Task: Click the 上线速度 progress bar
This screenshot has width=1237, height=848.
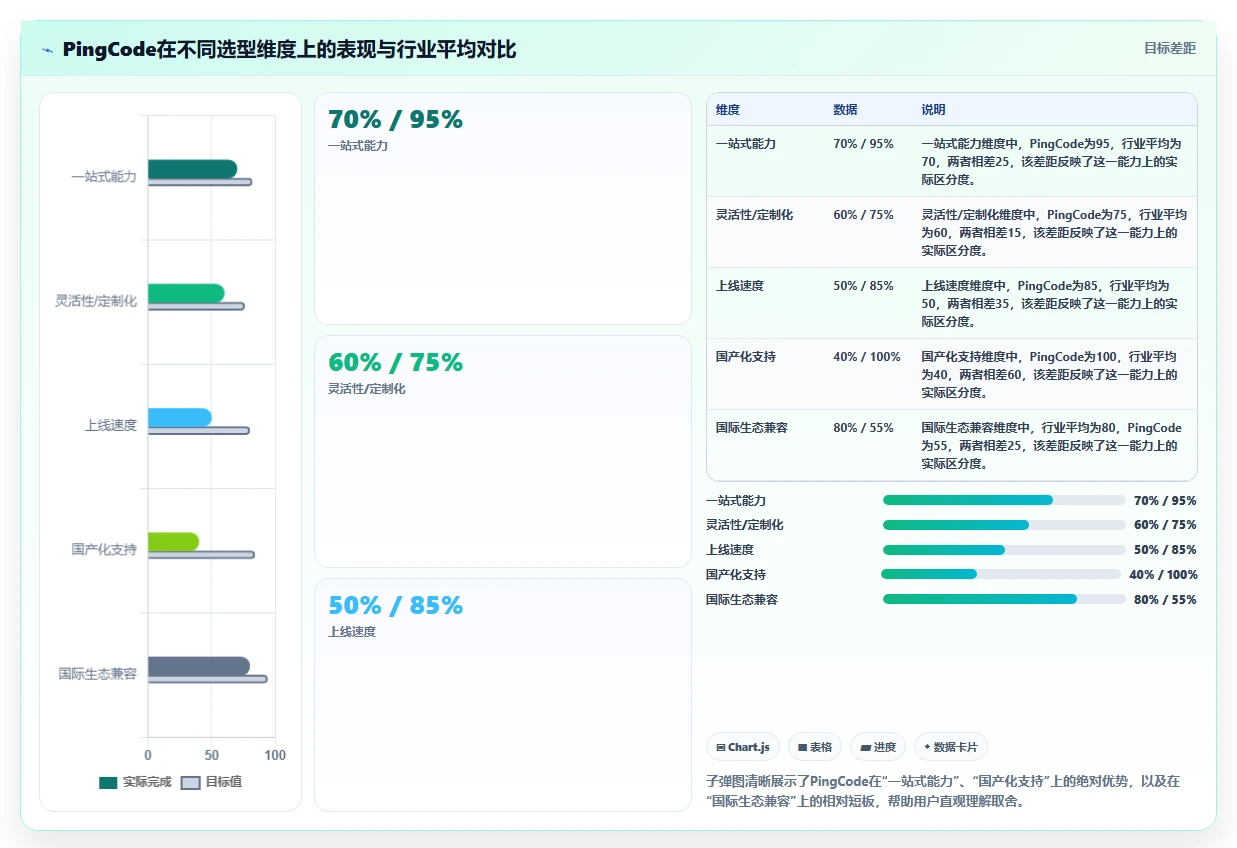Action: tap(1004, 550)
